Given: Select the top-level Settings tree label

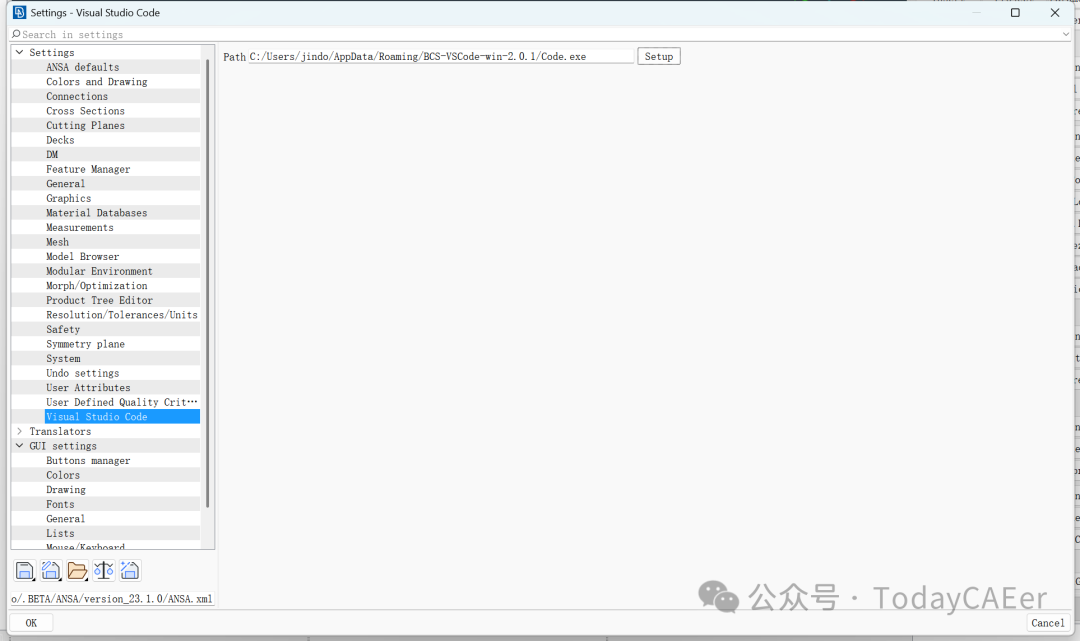Looking at the screenshot, I should pos(52,52).
